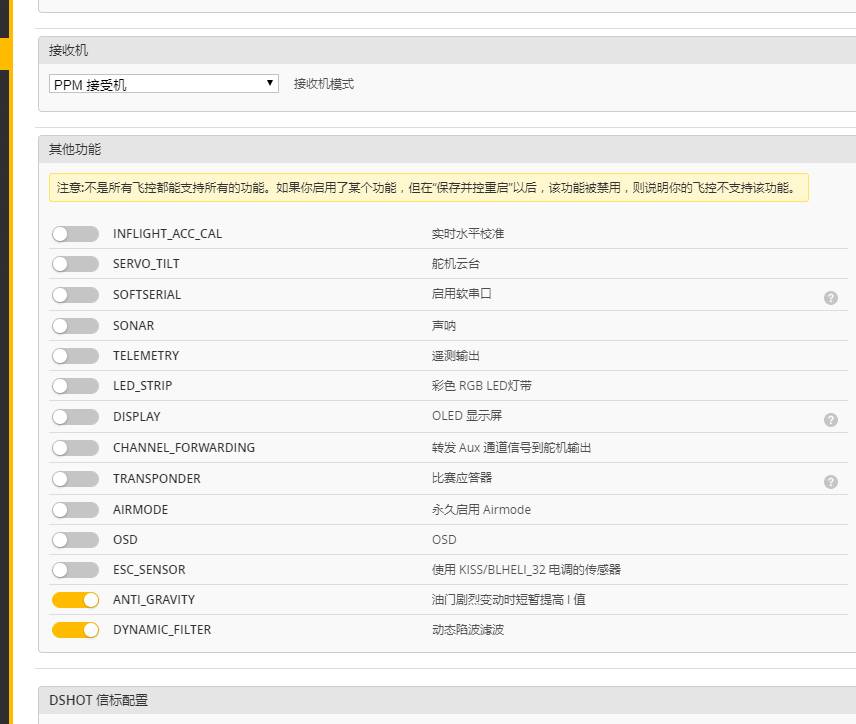Click the 永久启用 Airmode description
856x724 pixels.
[481, 510]
